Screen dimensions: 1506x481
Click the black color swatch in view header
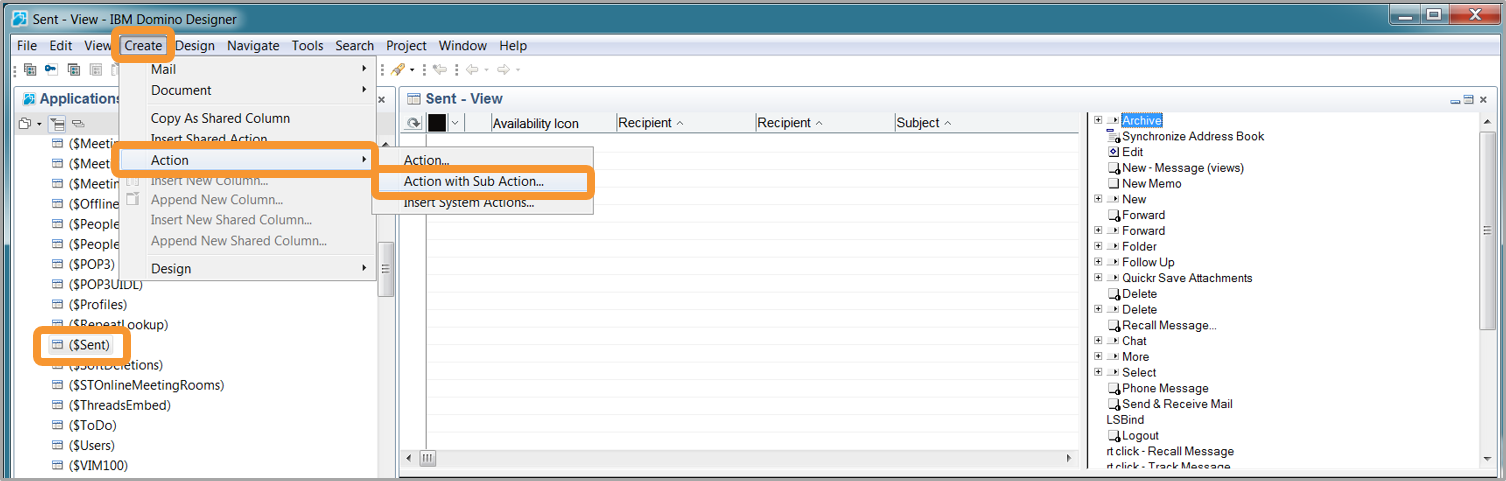click(437, 123)
